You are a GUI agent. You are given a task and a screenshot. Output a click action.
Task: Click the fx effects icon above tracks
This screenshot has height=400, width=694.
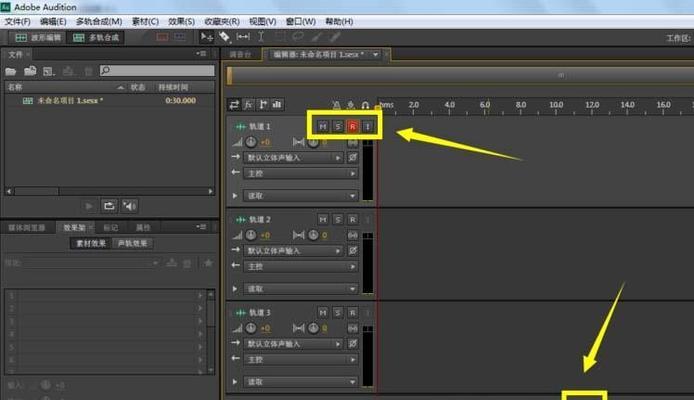click(247, 104)
